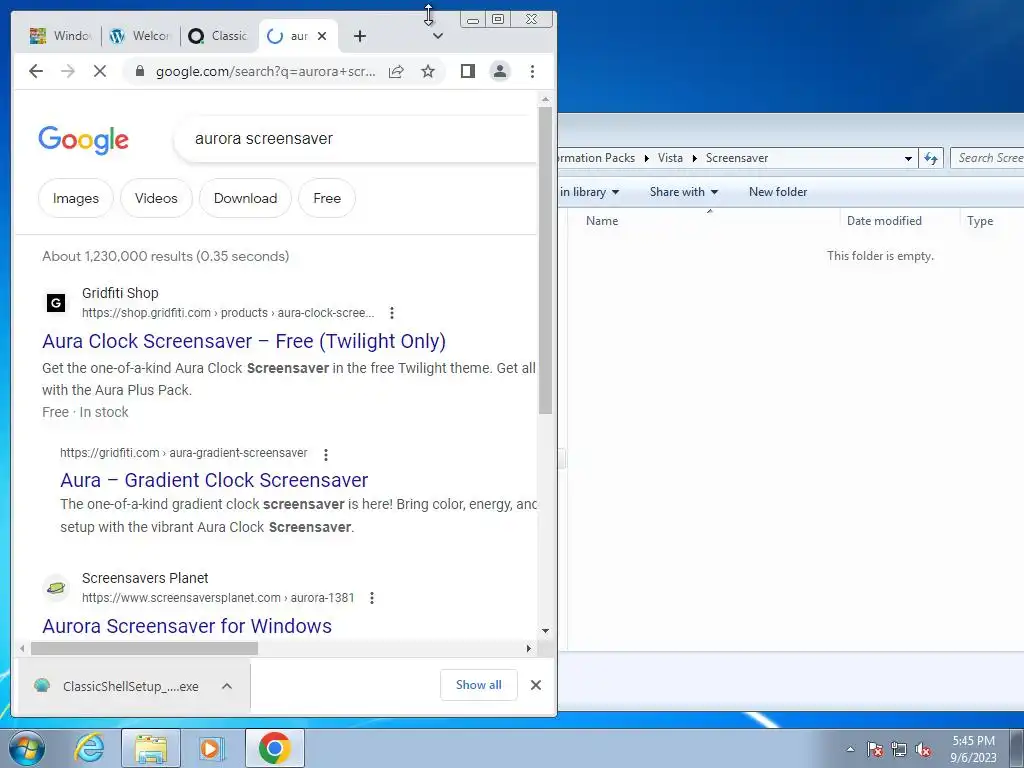Click scroll right arrow in Chrome

tap(529, 648)
